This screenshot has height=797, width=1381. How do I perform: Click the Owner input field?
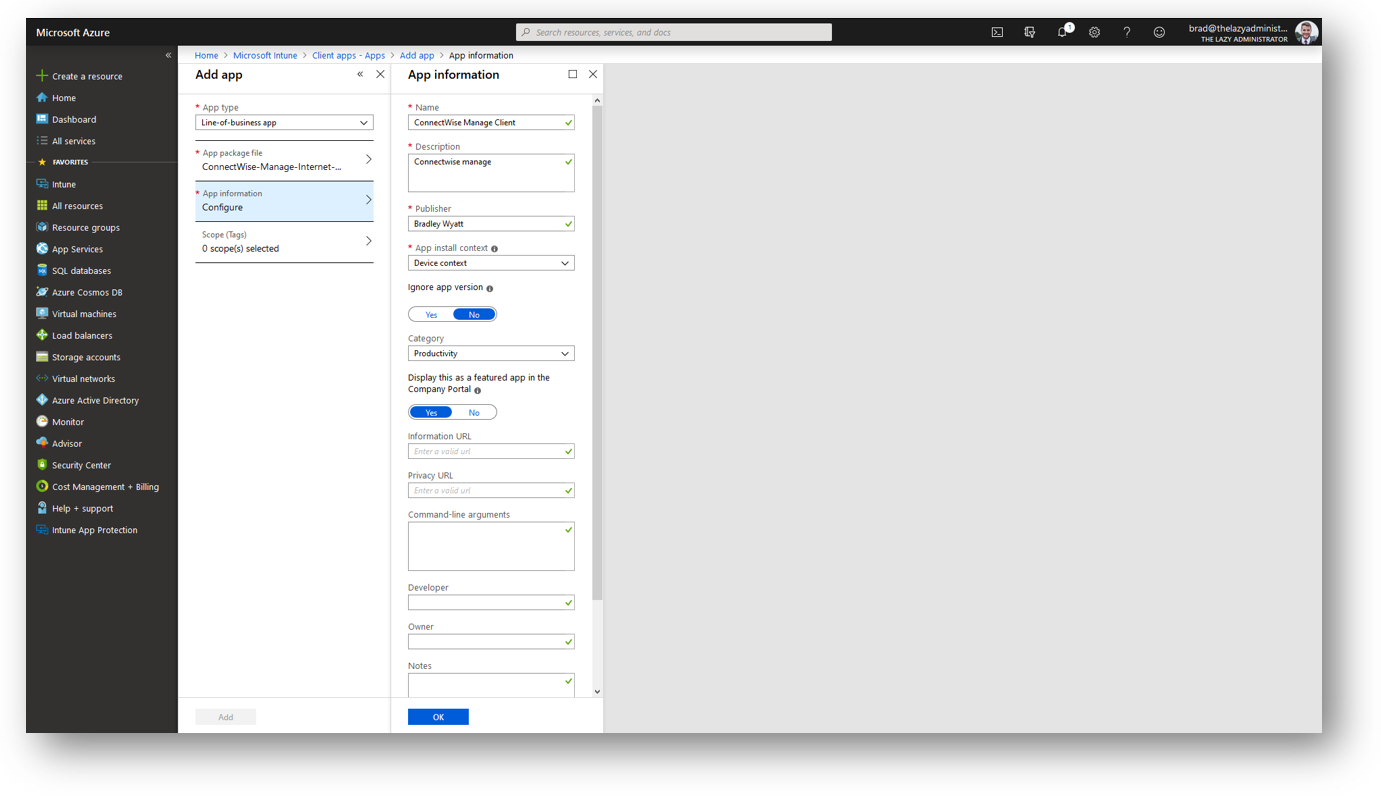coord(491,641)
